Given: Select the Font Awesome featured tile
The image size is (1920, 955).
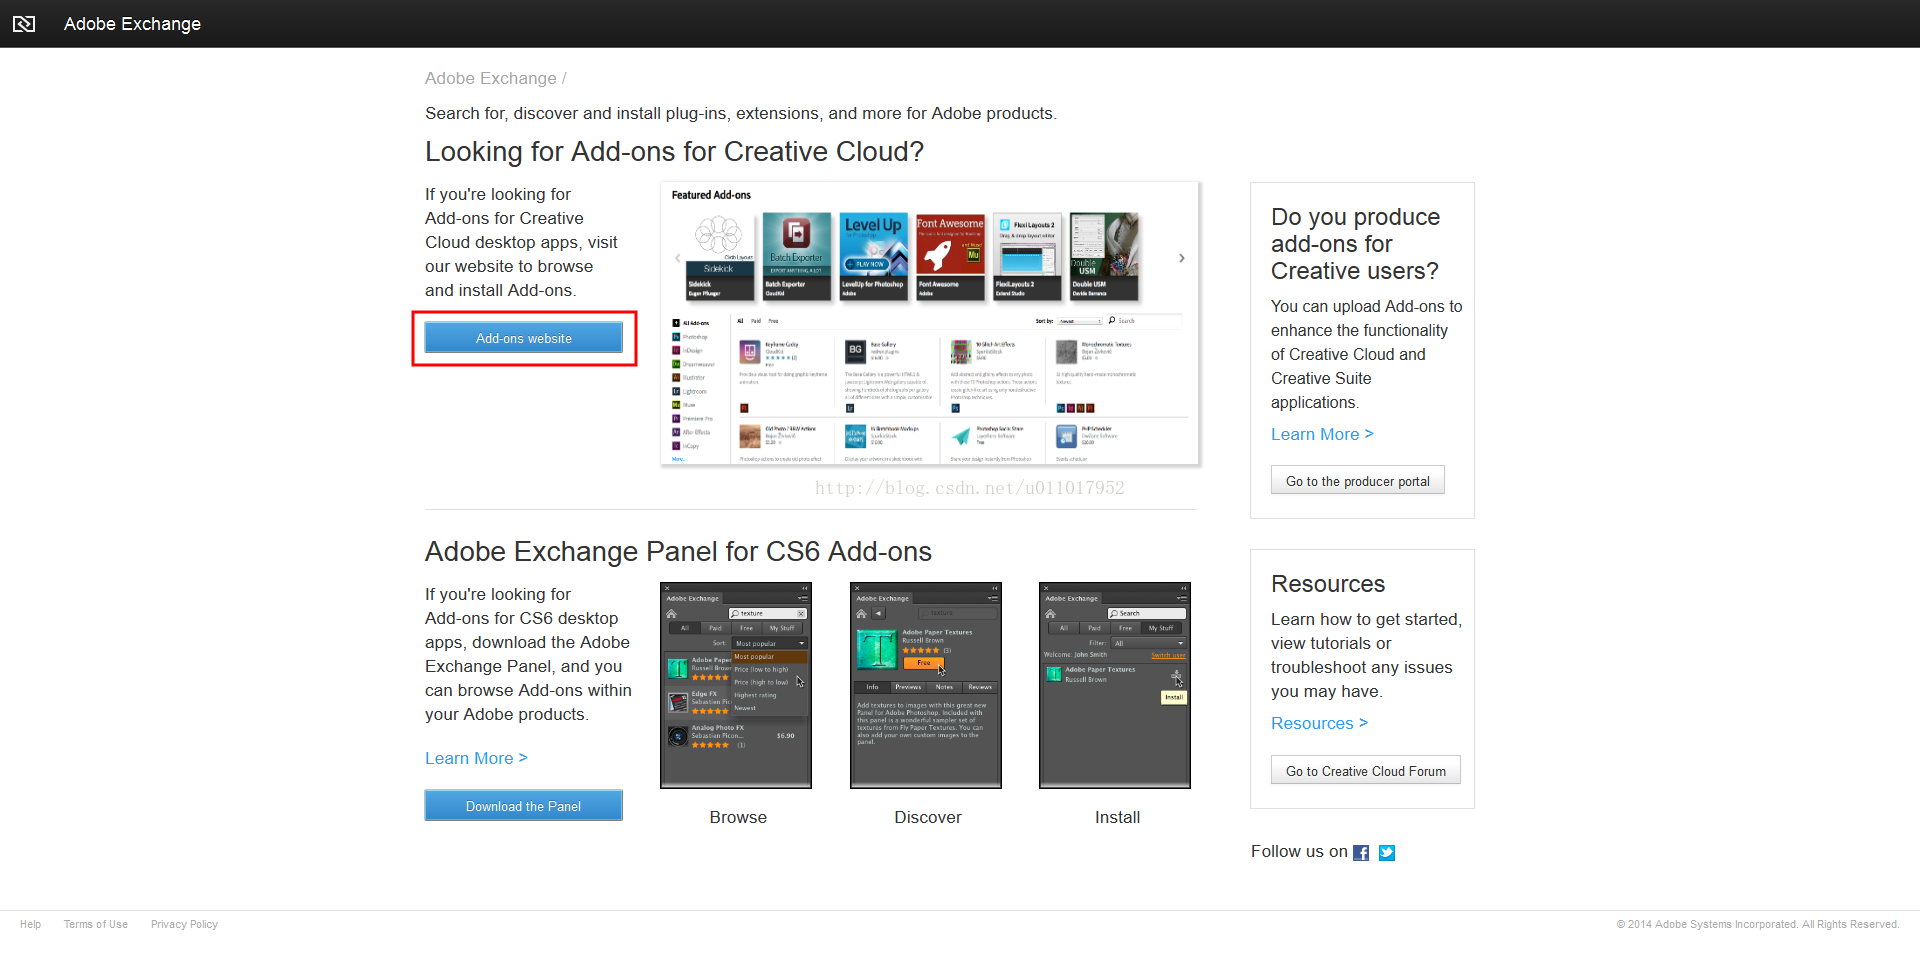Looking at the screenshot, I should point(950,256).
